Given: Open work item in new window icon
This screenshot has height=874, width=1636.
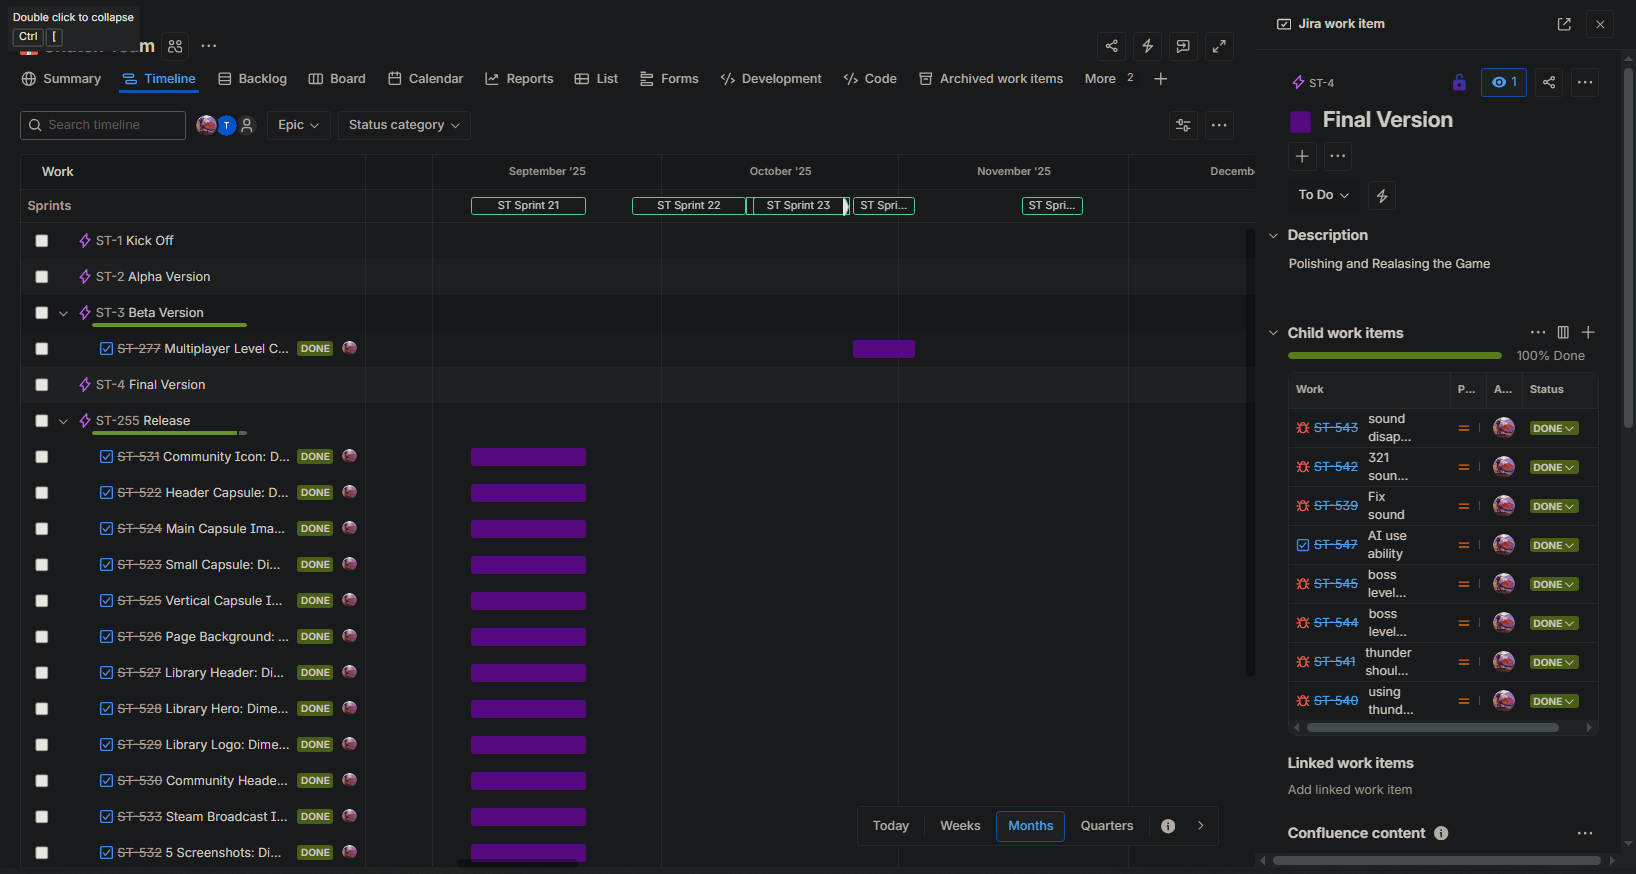Looking at the screenshot, I should tap(1564, 24).
